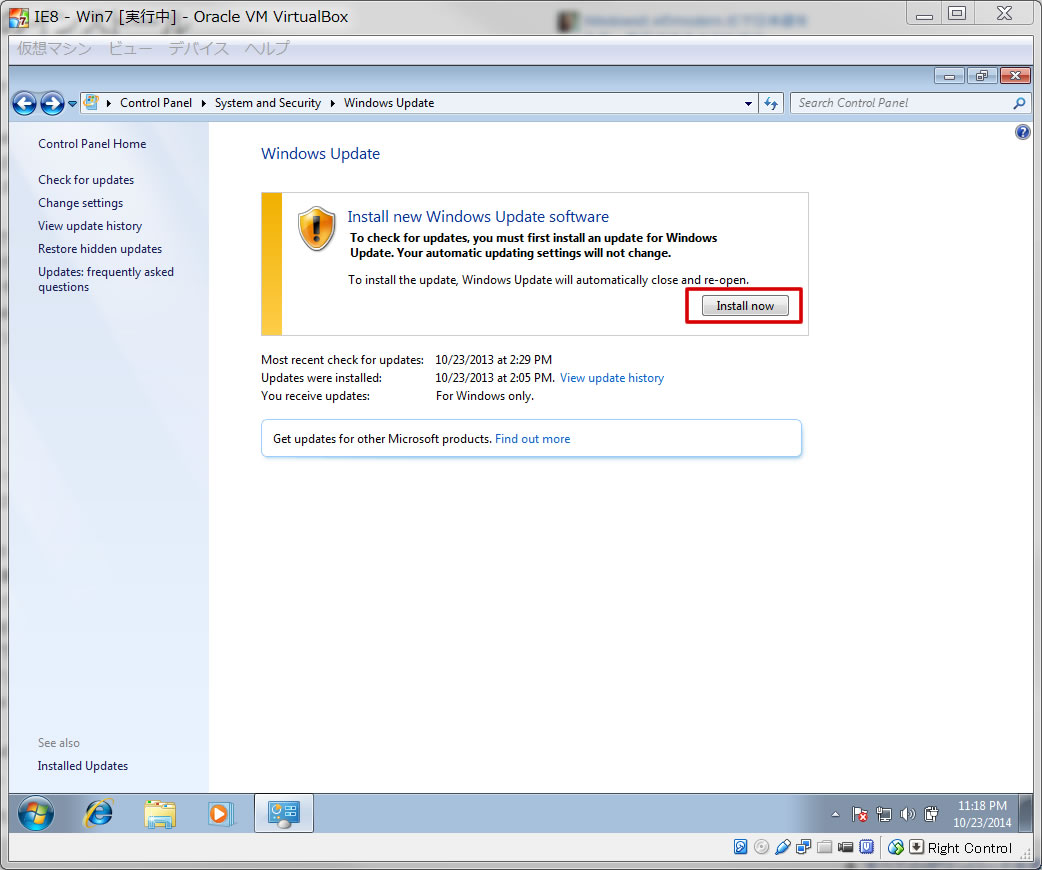Screen dimensions: 1042x870
Task: Open the 仮想マシン menu in VirtualBox
Action: click(54, 49)
